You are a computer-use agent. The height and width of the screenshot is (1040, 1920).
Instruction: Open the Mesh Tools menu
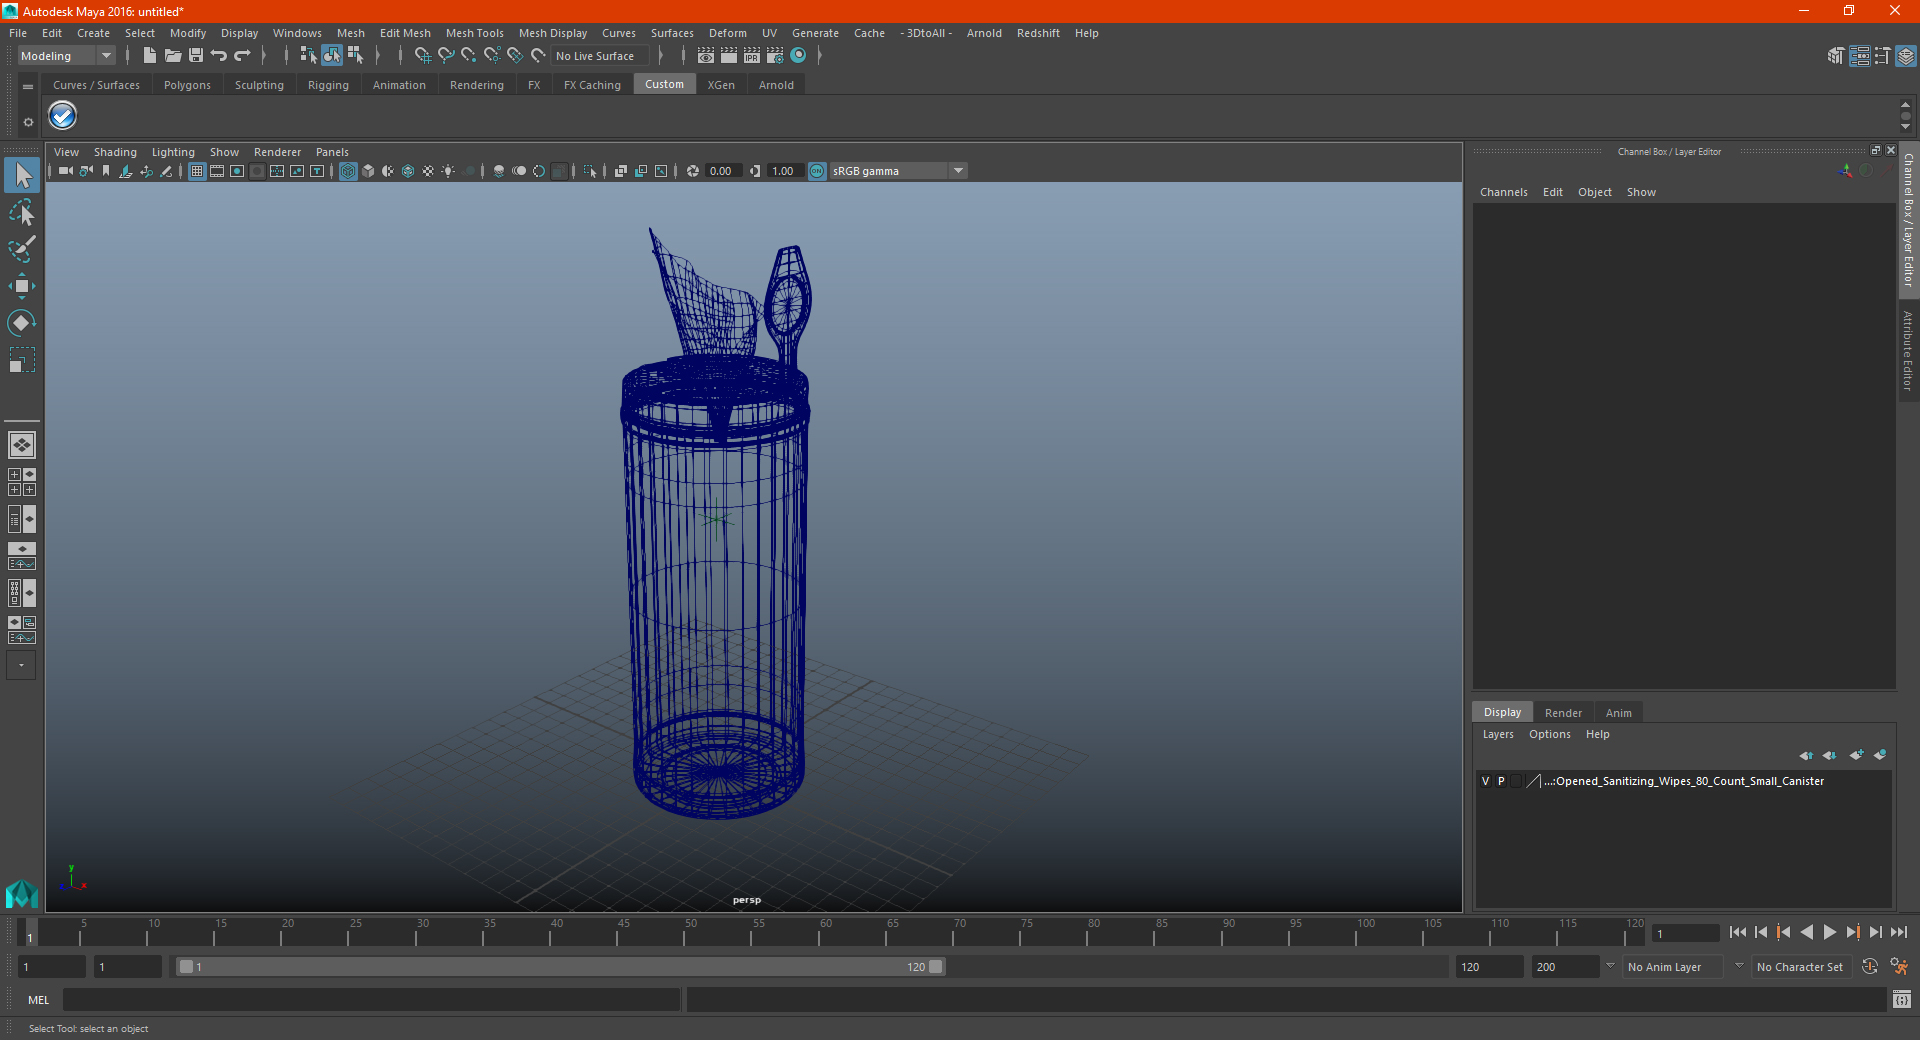[474, 33]
